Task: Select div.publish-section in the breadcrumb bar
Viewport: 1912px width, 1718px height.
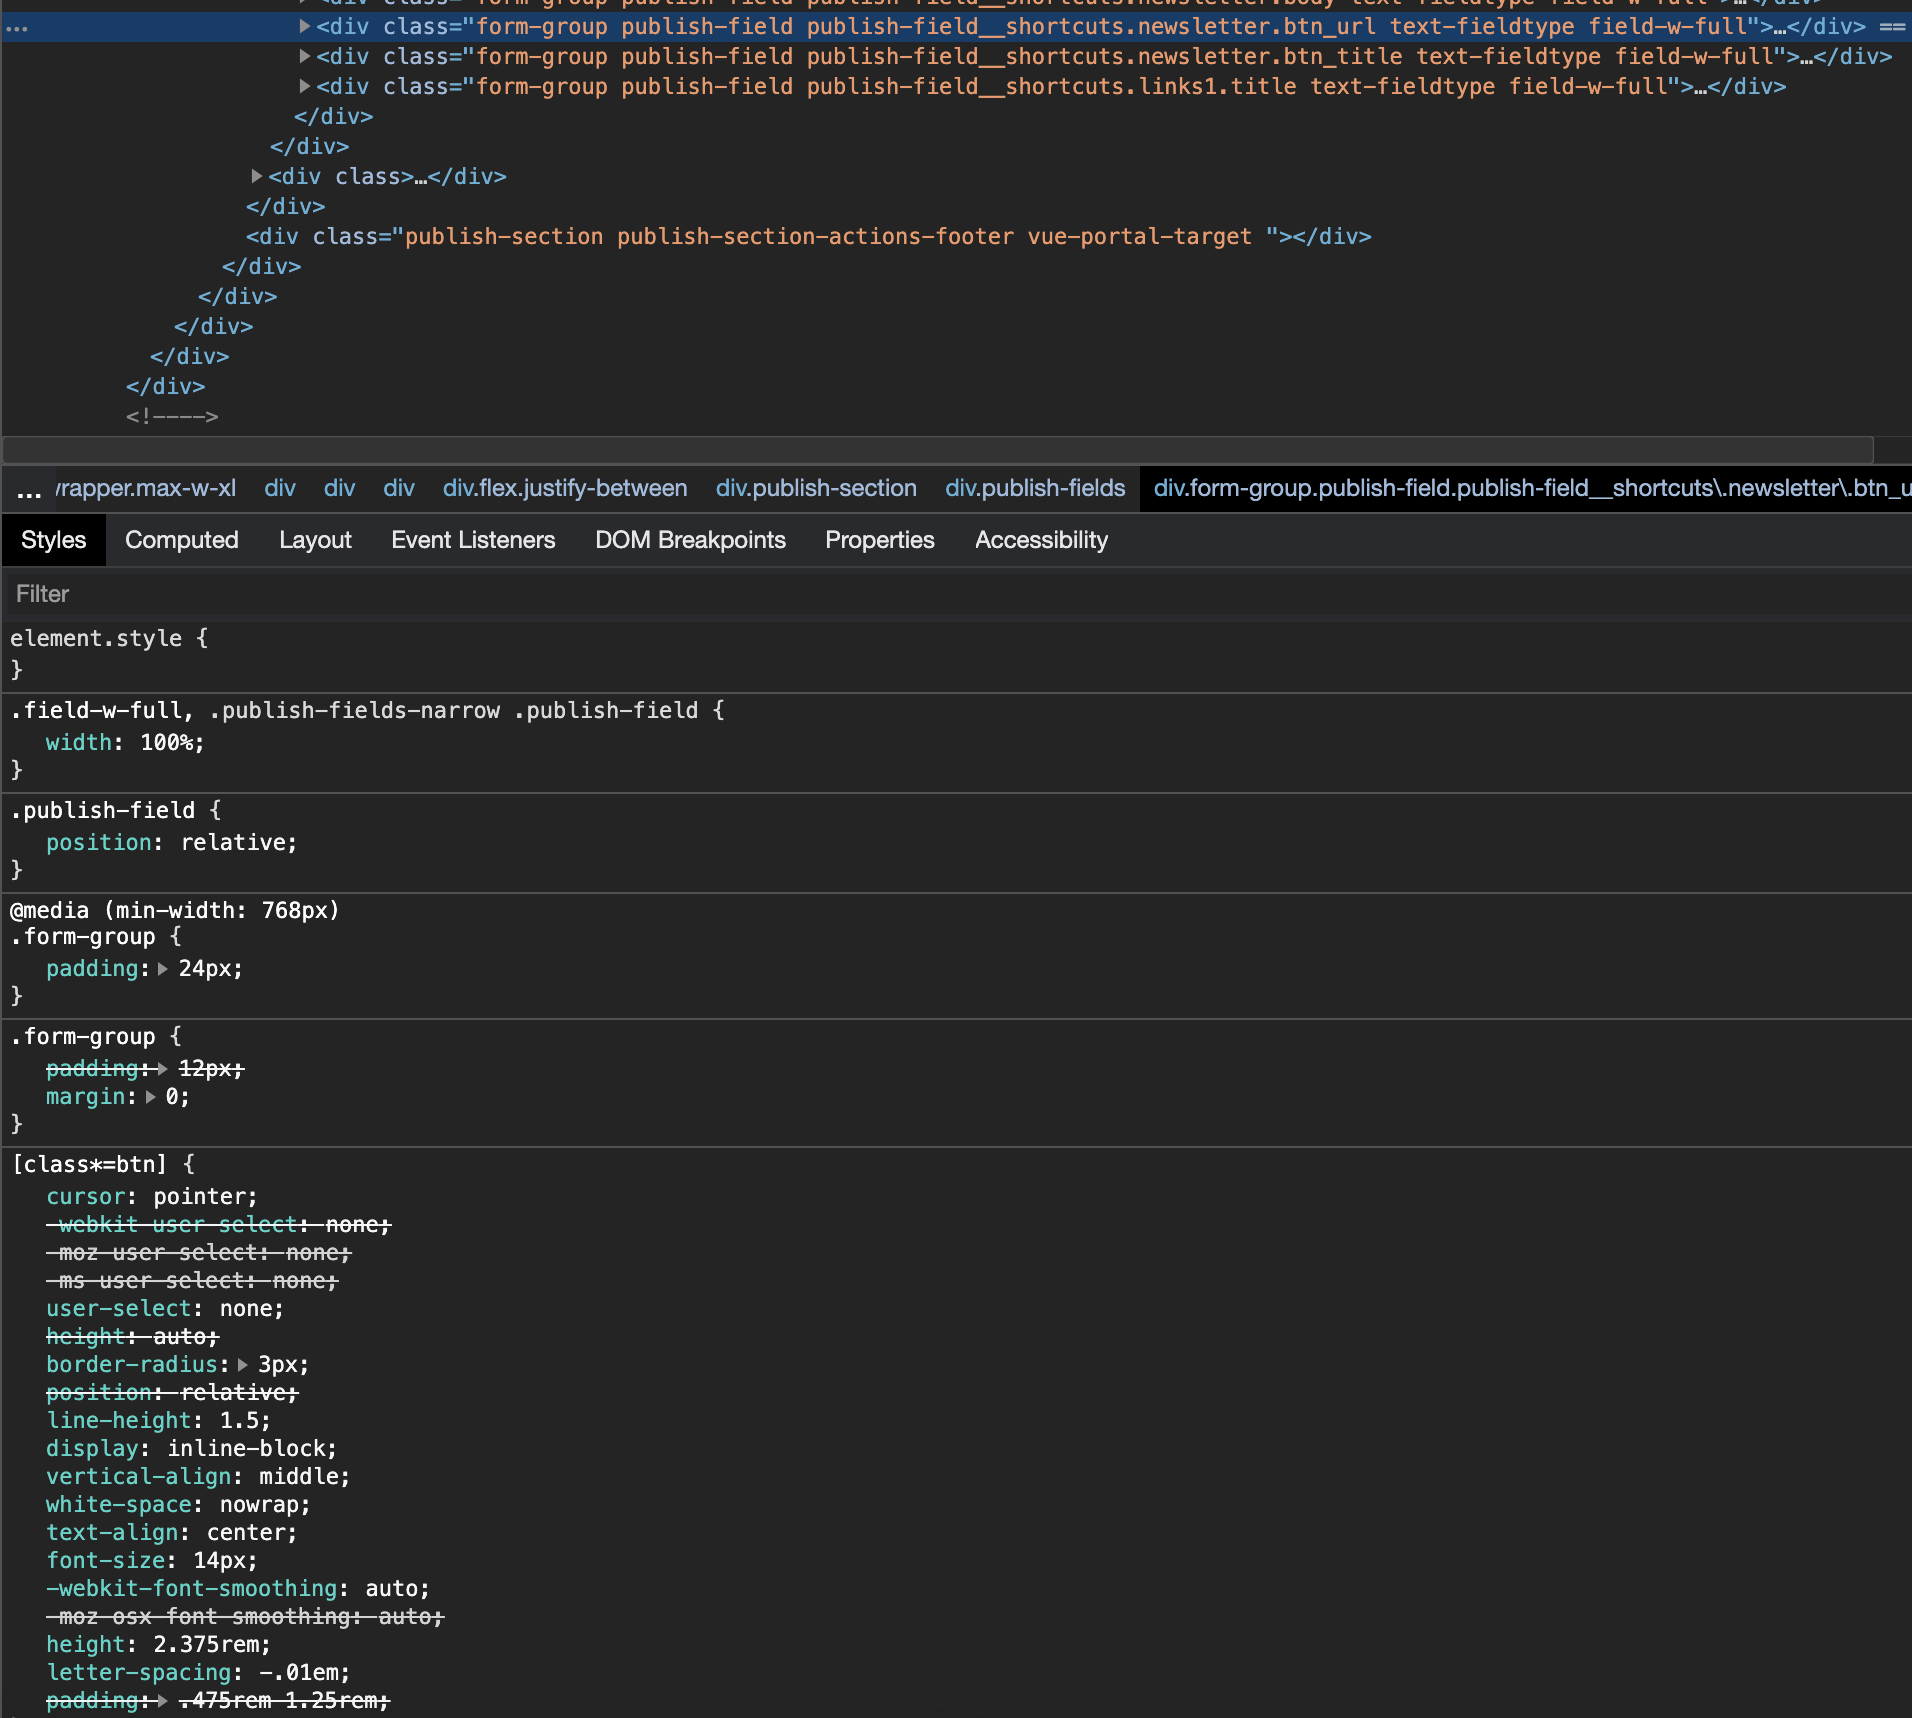Action: tap(816, 489)
